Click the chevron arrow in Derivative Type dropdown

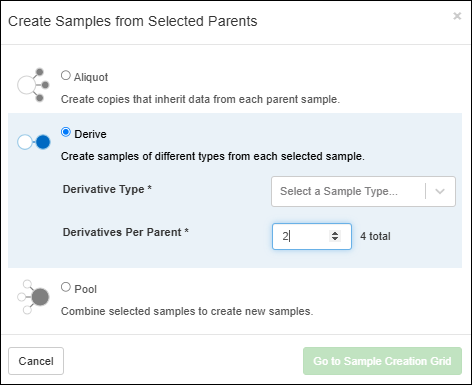click(x=440, y=191)
